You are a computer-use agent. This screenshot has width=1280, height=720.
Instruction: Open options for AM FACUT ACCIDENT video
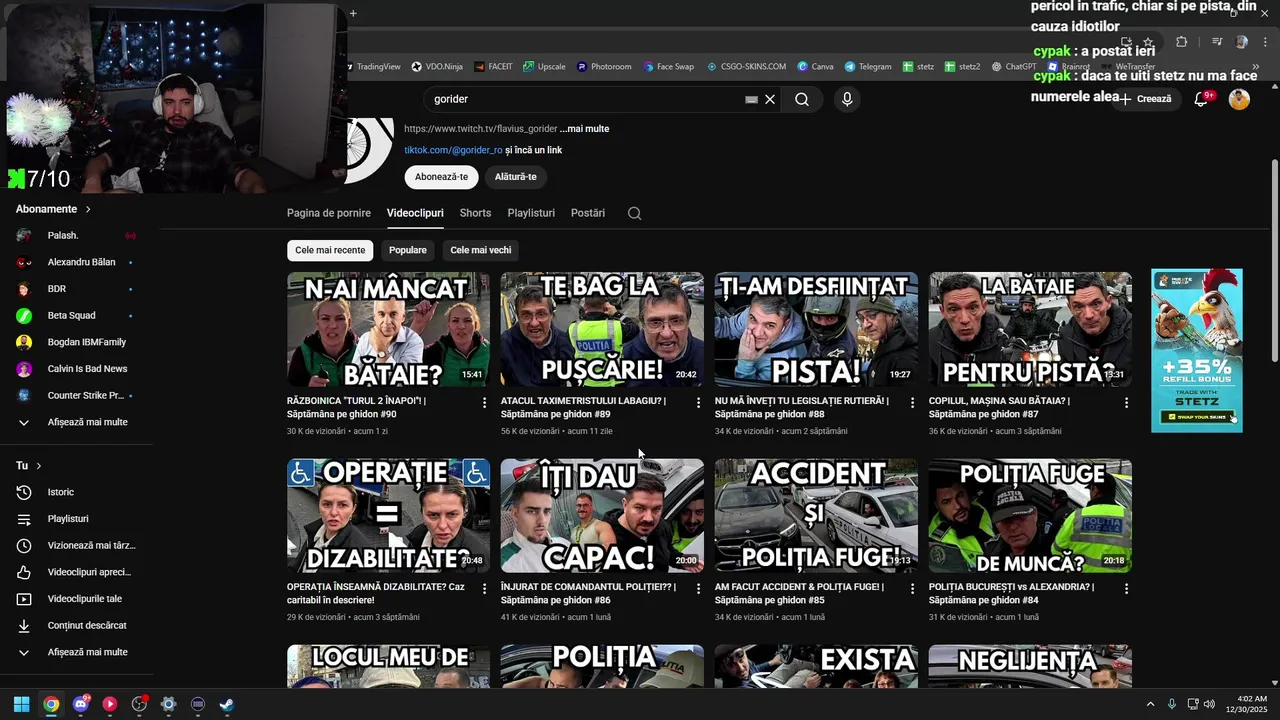coord(912,589)
